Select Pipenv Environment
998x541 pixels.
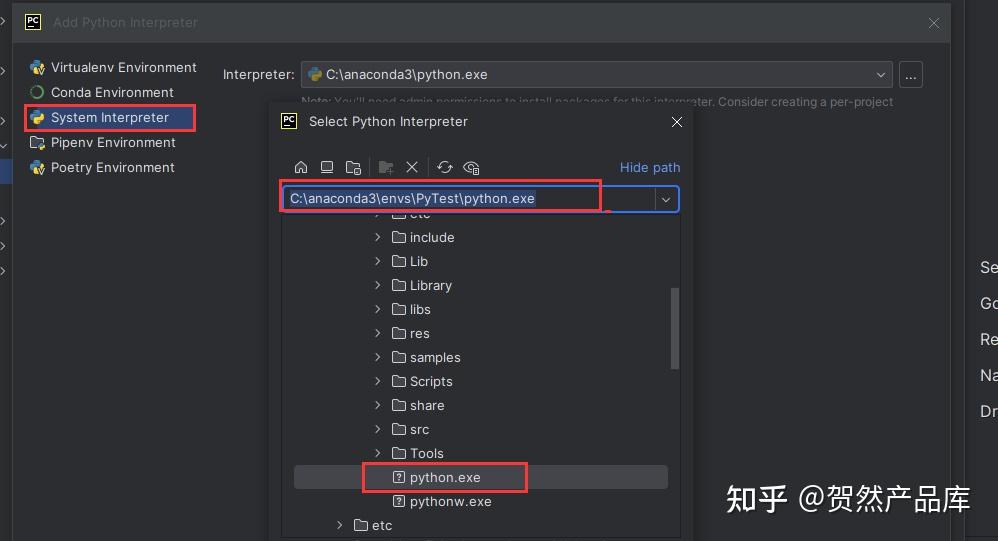[112, 143]
